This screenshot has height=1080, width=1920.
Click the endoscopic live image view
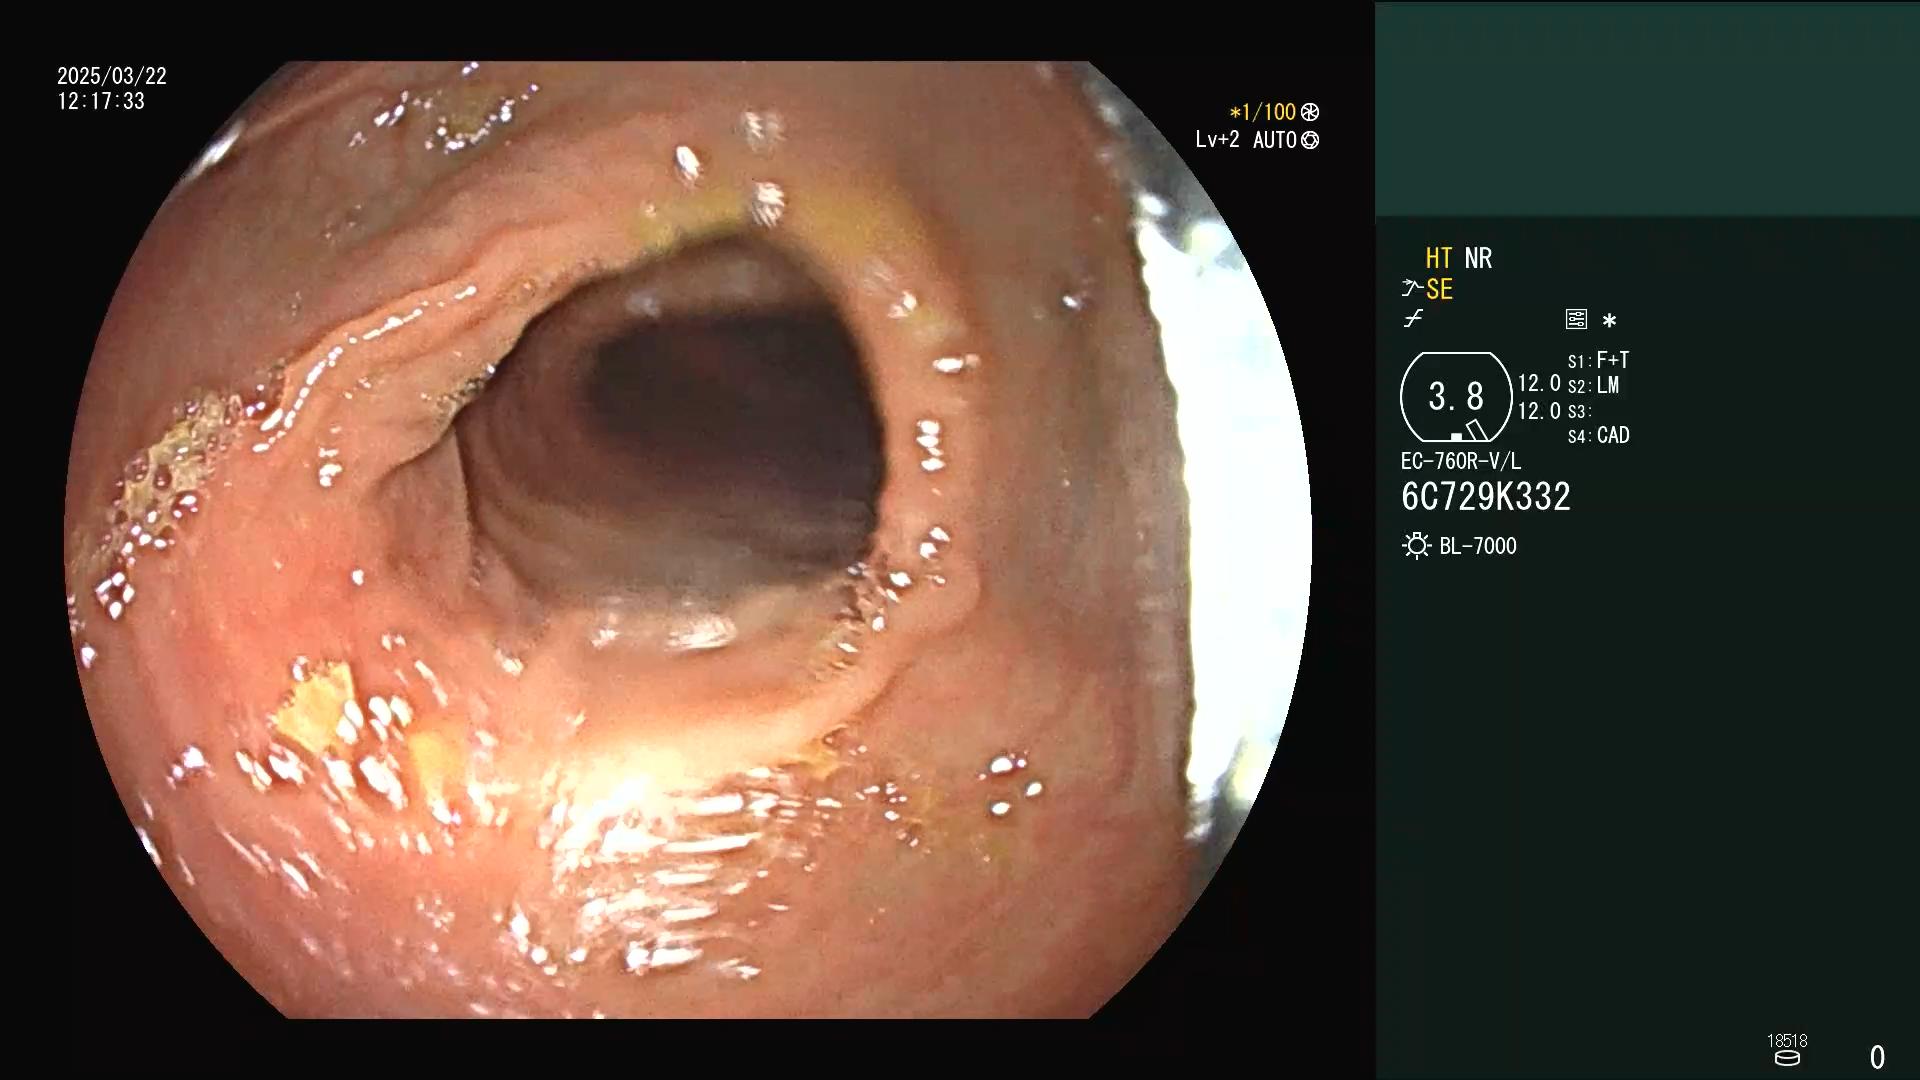(688, 540)
